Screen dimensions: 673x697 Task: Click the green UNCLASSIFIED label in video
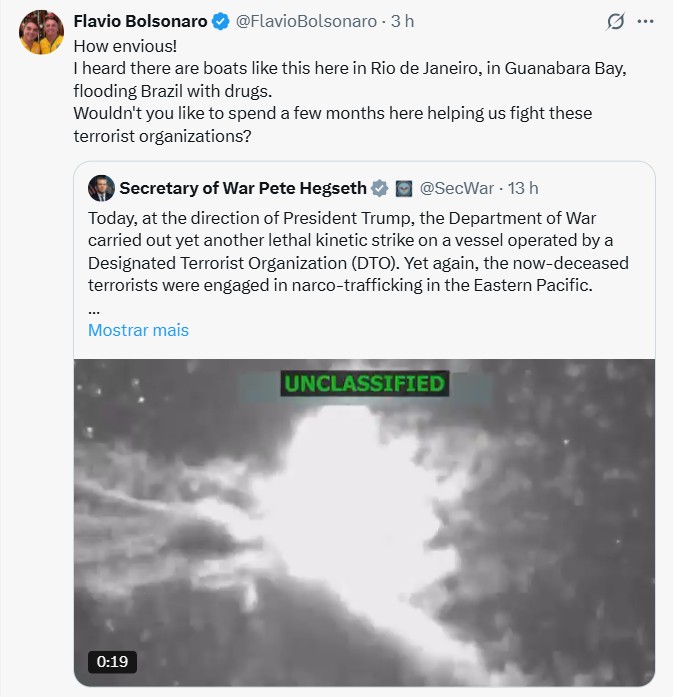tap(364, 383)
